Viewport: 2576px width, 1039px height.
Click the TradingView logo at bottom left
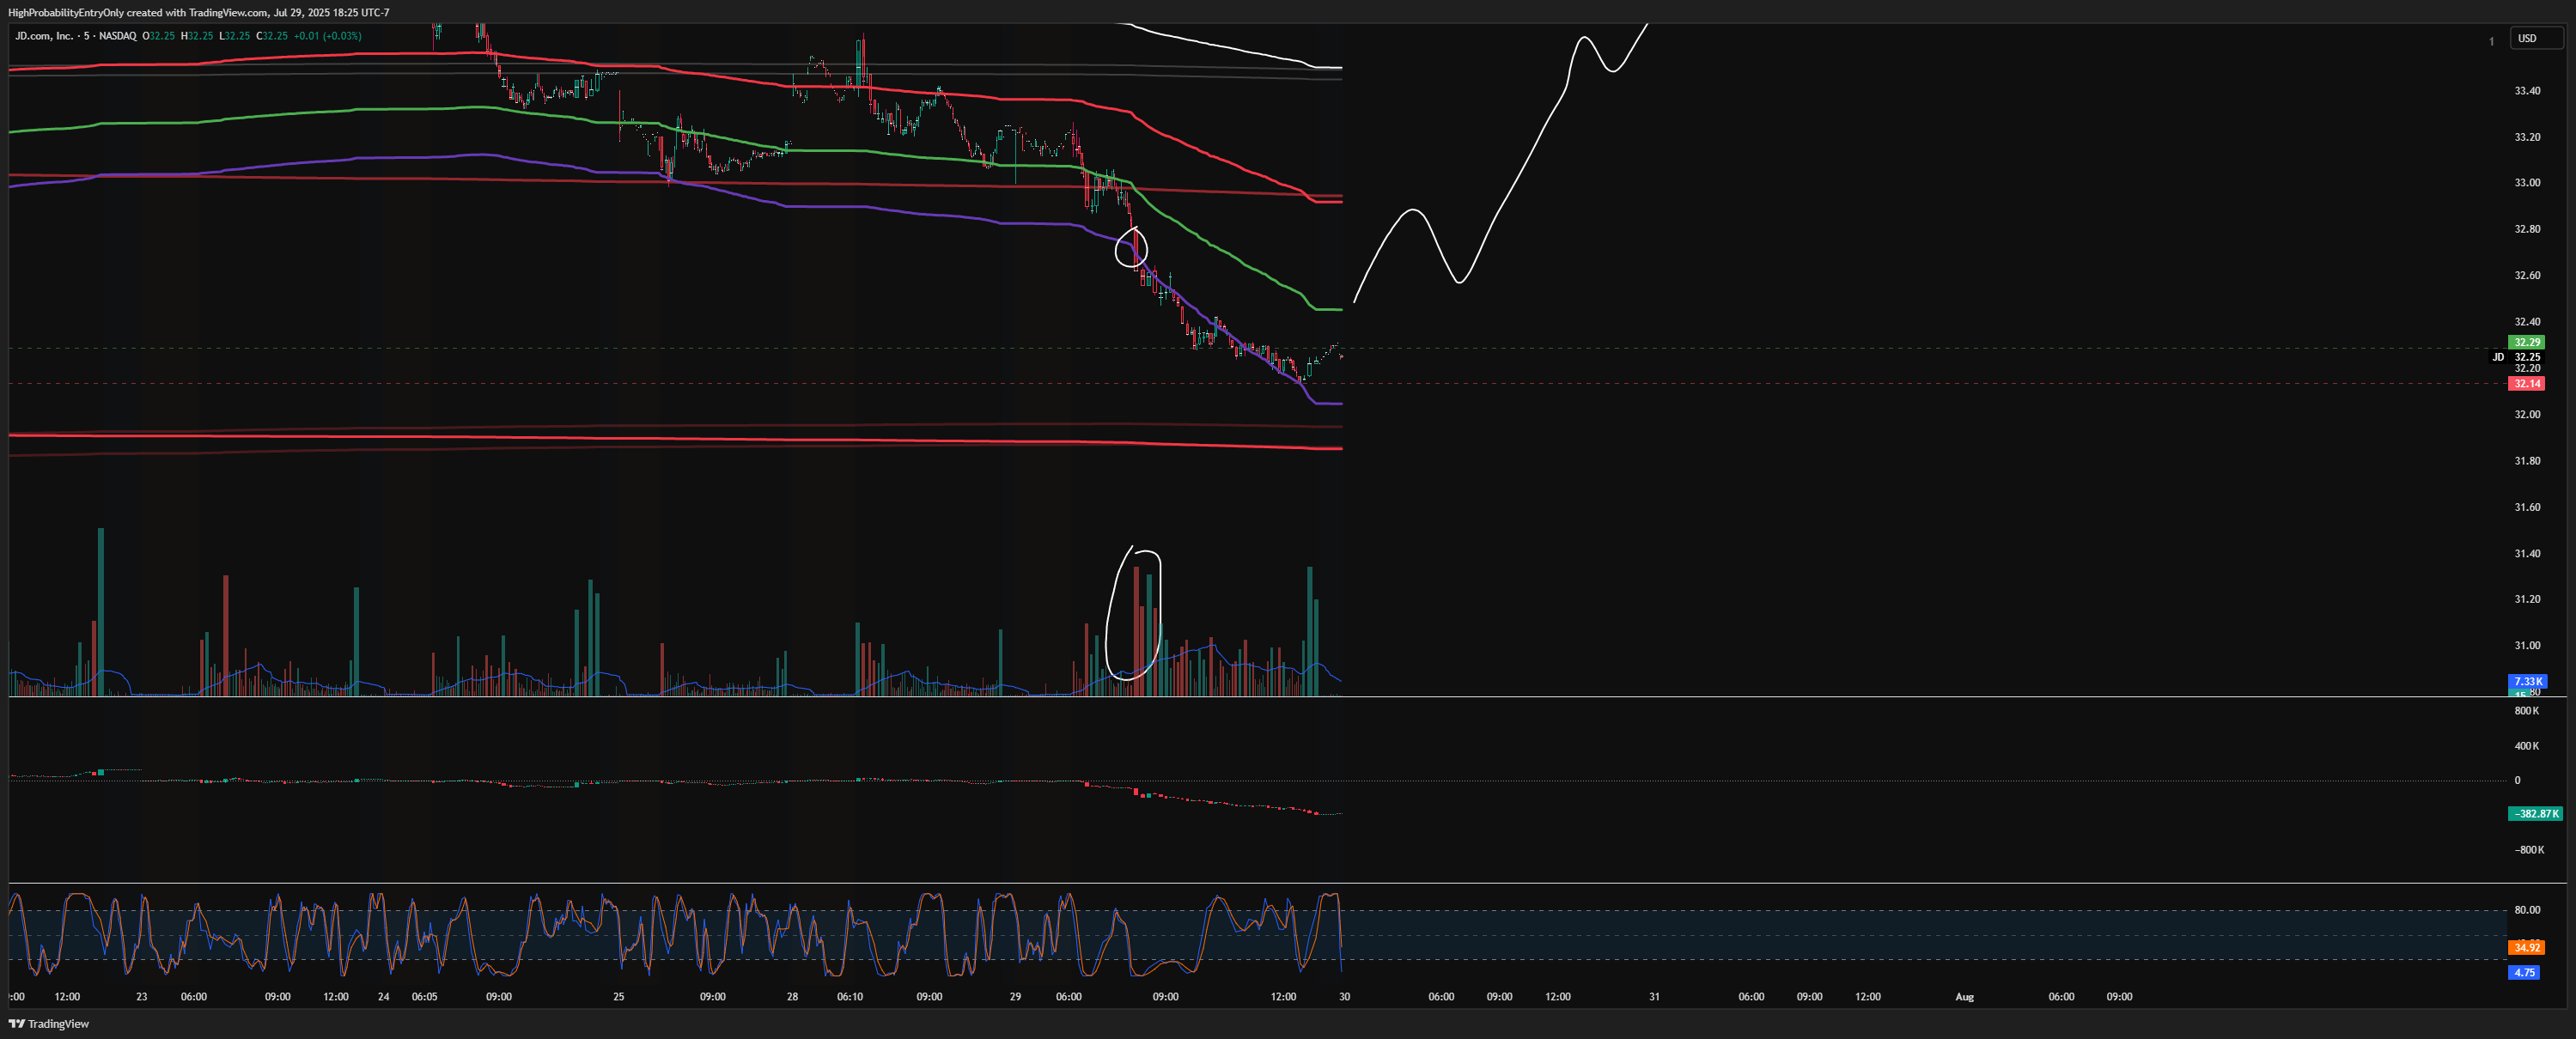(48, 1023)
